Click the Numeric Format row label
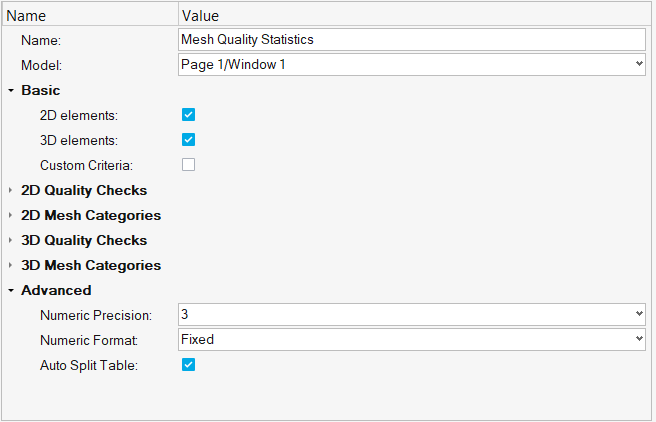The width and height of the screenshot is (656, 422). (89, 340)
